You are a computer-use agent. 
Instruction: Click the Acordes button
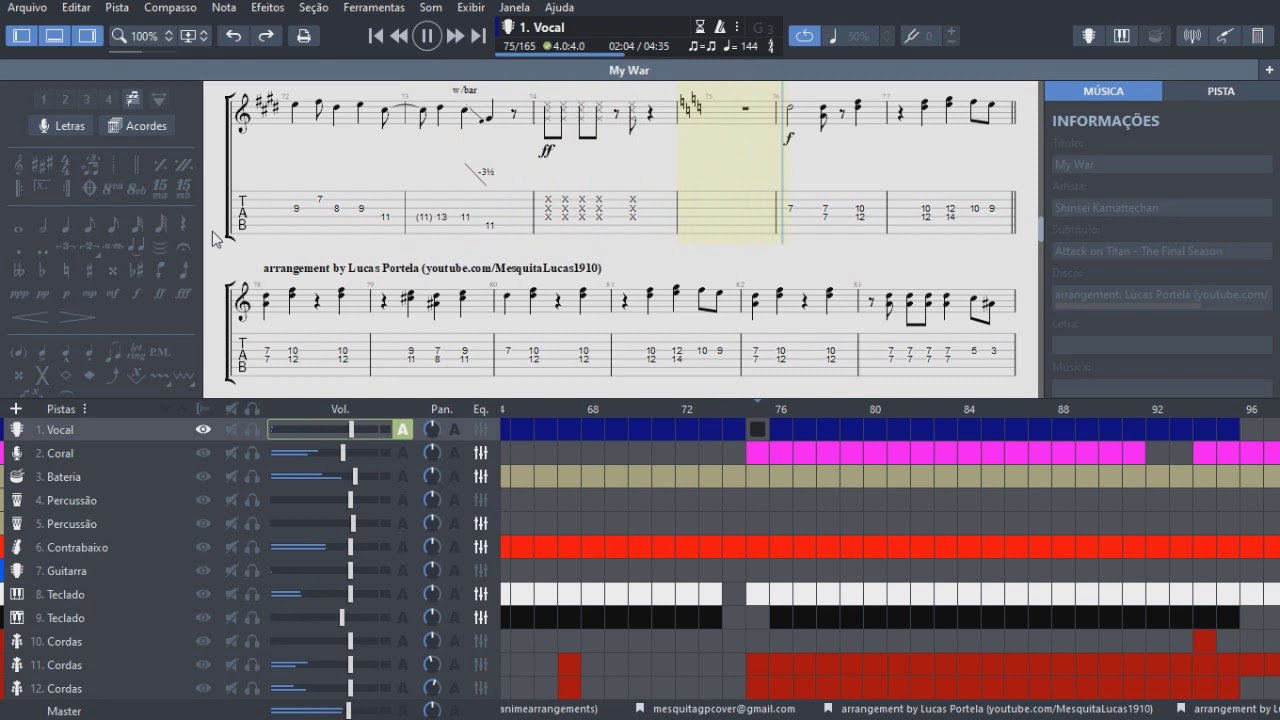pyautogui.click(x=137, y=126)
